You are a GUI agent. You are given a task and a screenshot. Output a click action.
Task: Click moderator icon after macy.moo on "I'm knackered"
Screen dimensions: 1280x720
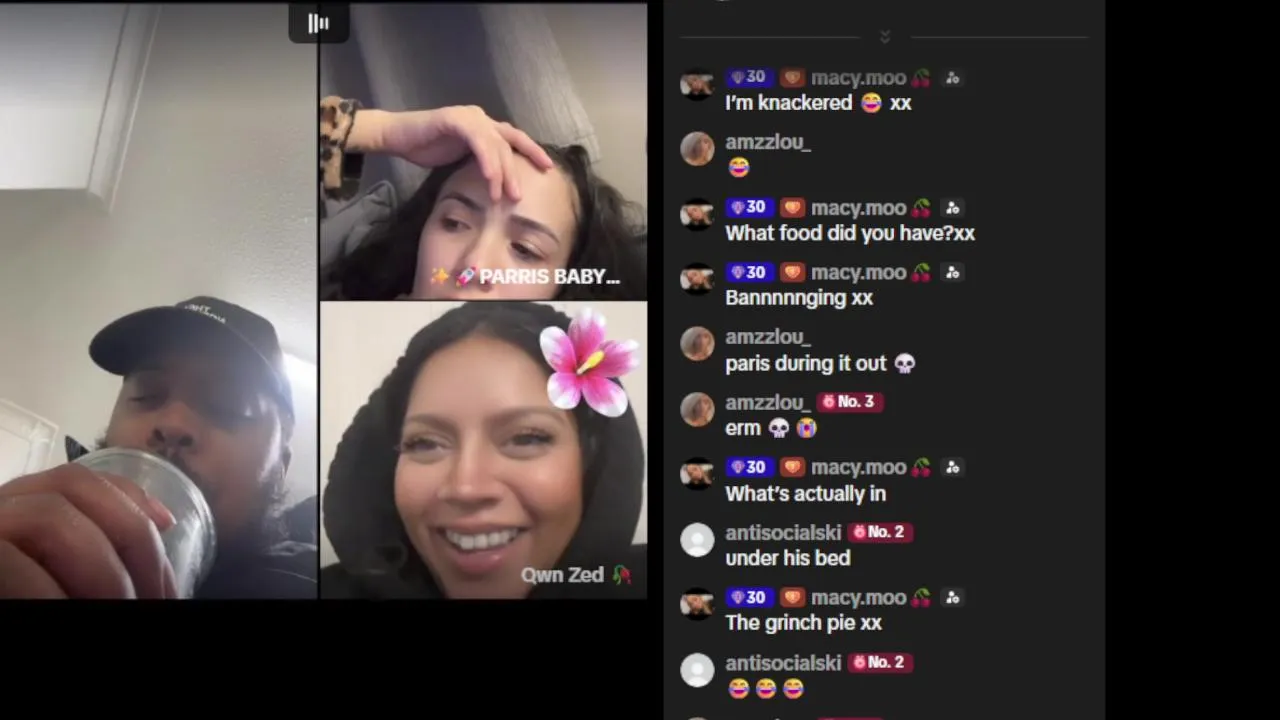(952, 78)
